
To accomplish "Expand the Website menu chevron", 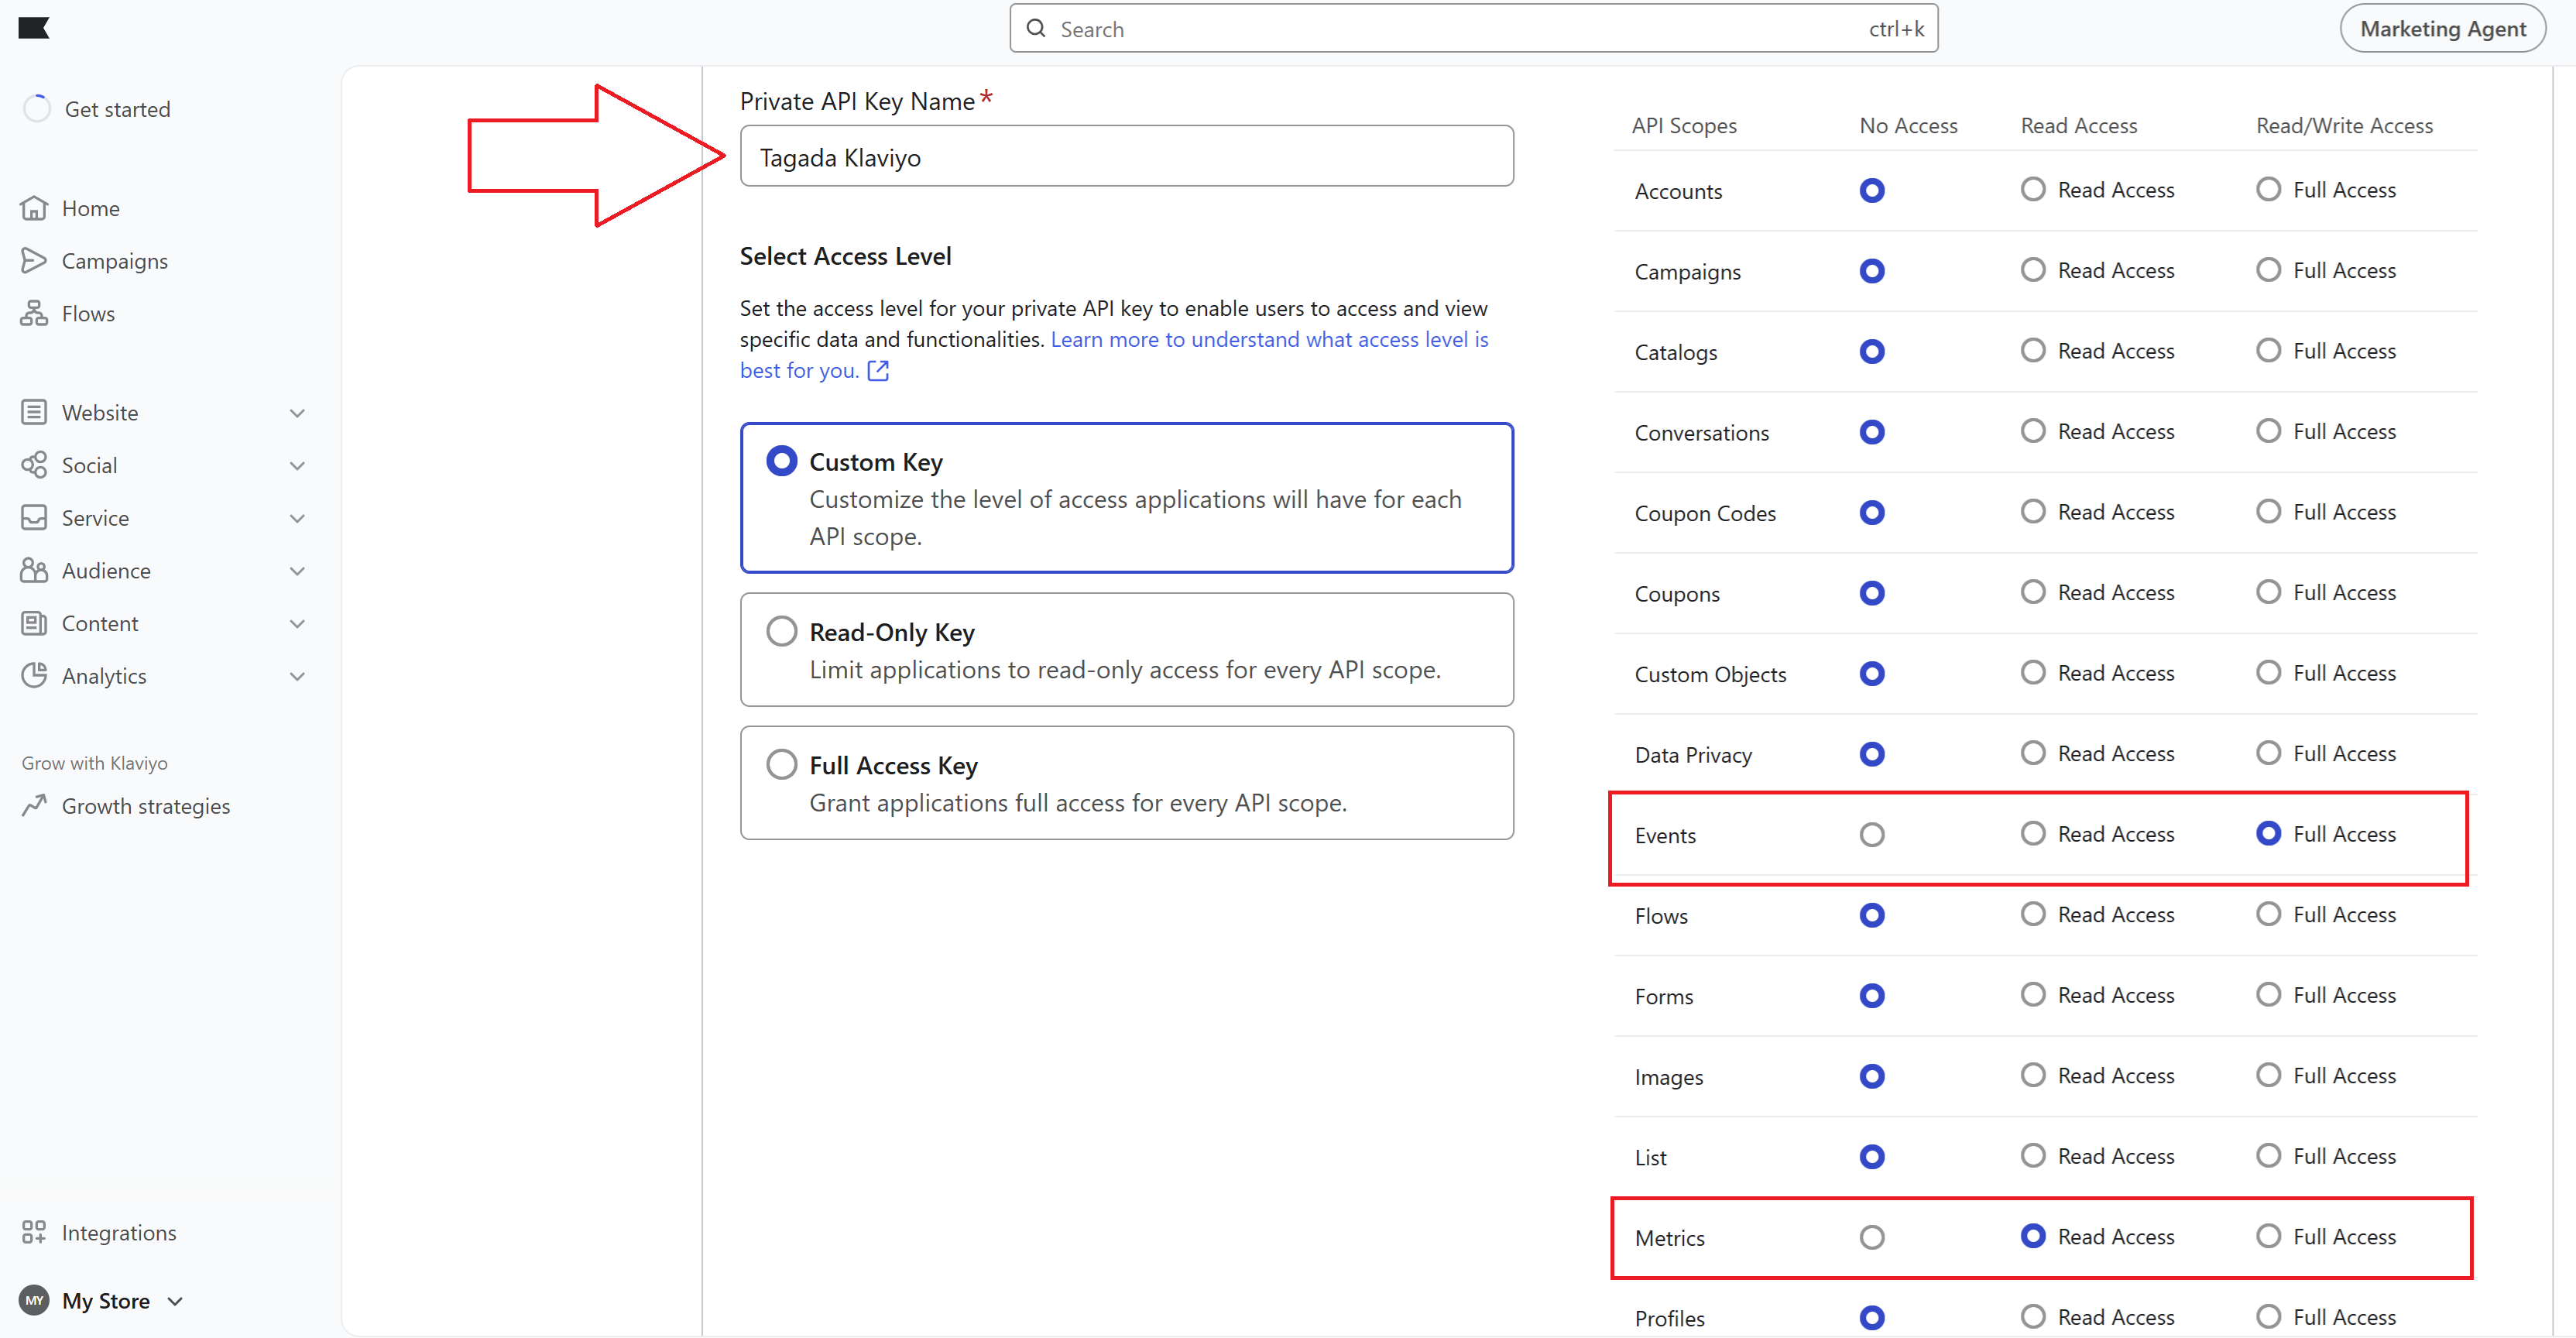I will [x=297, y=413].
